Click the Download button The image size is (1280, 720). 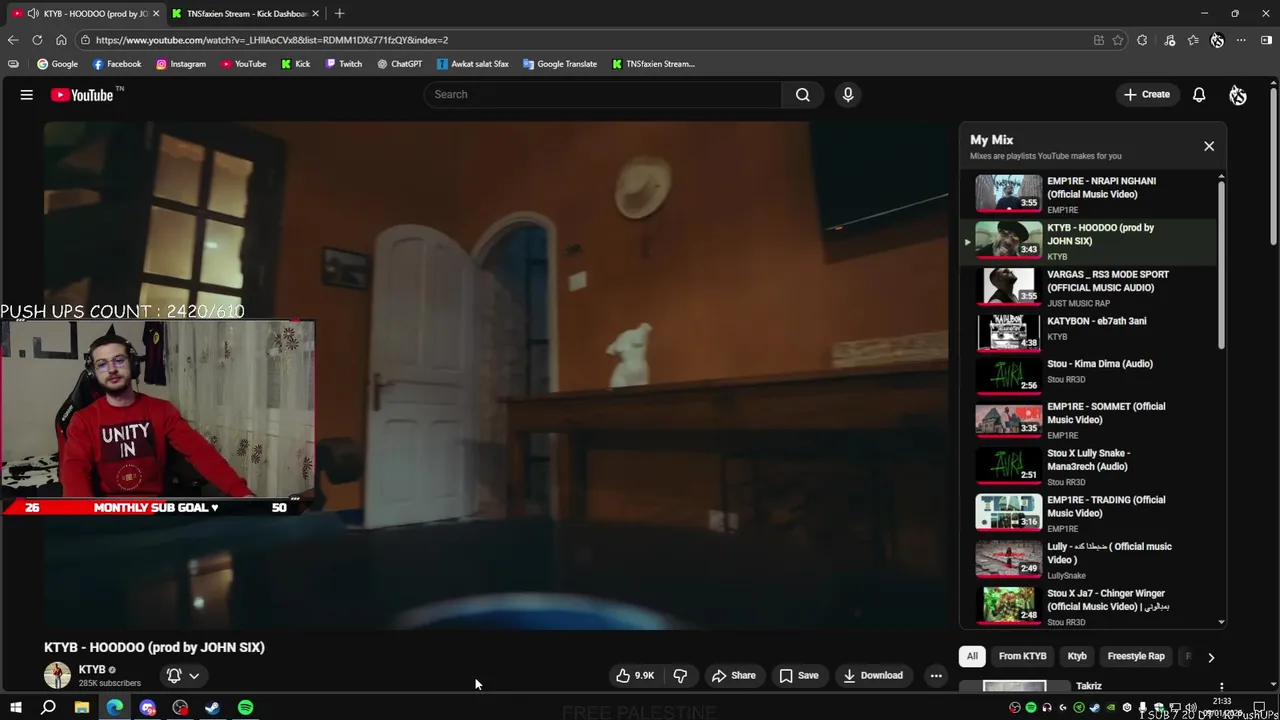tap(873, 675)
